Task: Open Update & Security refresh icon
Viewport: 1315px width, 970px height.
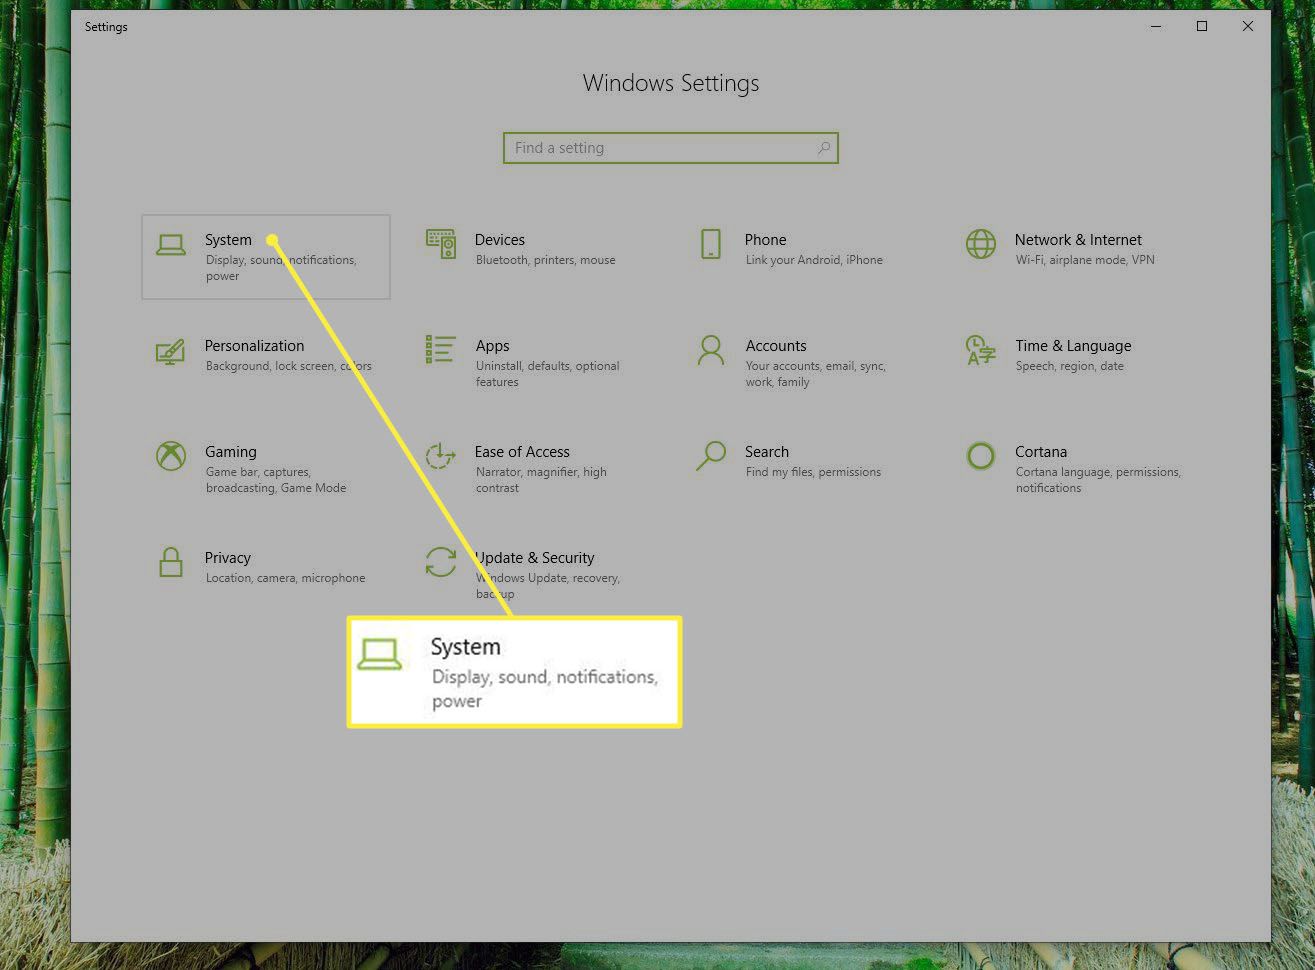Action: pyautogui.click(x=441, y=562)
